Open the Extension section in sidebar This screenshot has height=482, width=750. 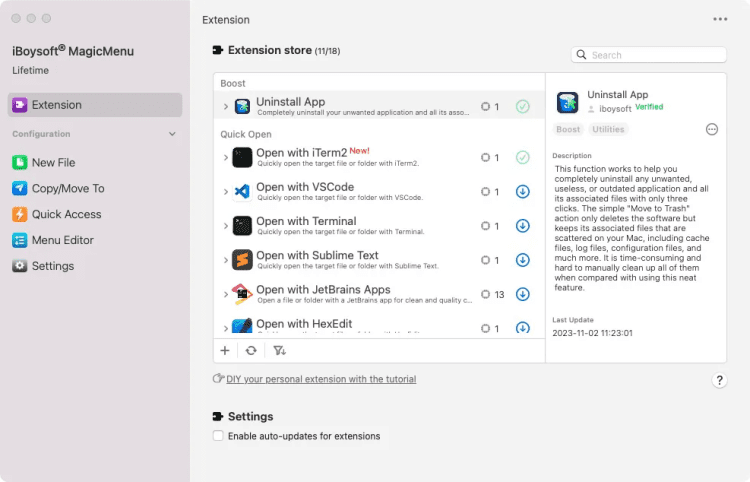[x=95, y=105]
